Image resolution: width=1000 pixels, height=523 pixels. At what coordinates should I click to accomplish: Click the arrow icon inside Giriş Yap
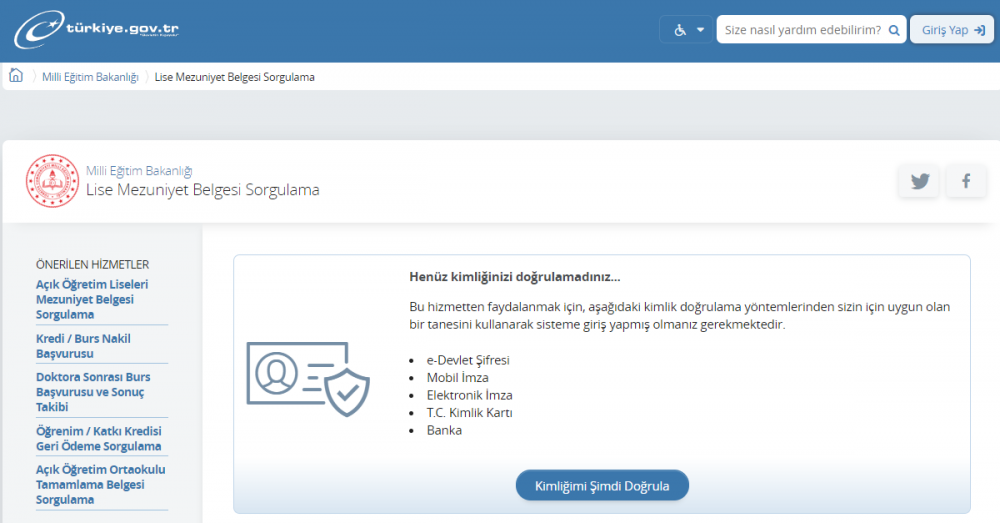pos(979,30)
